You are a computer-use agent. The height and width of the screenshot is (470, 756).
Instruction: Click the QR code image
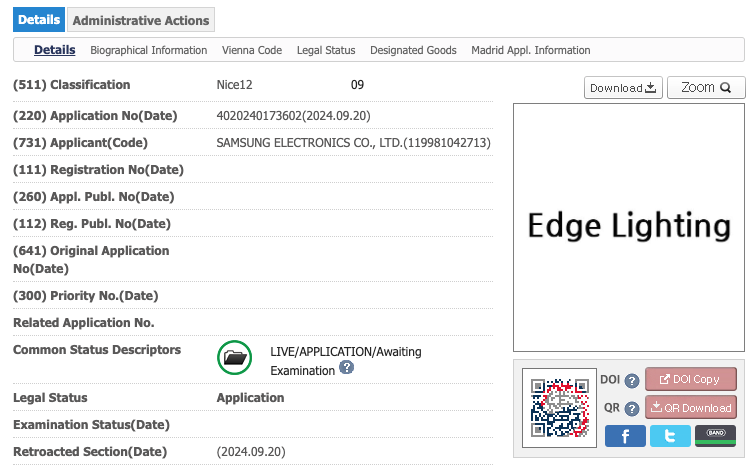[x=558, y=408]
